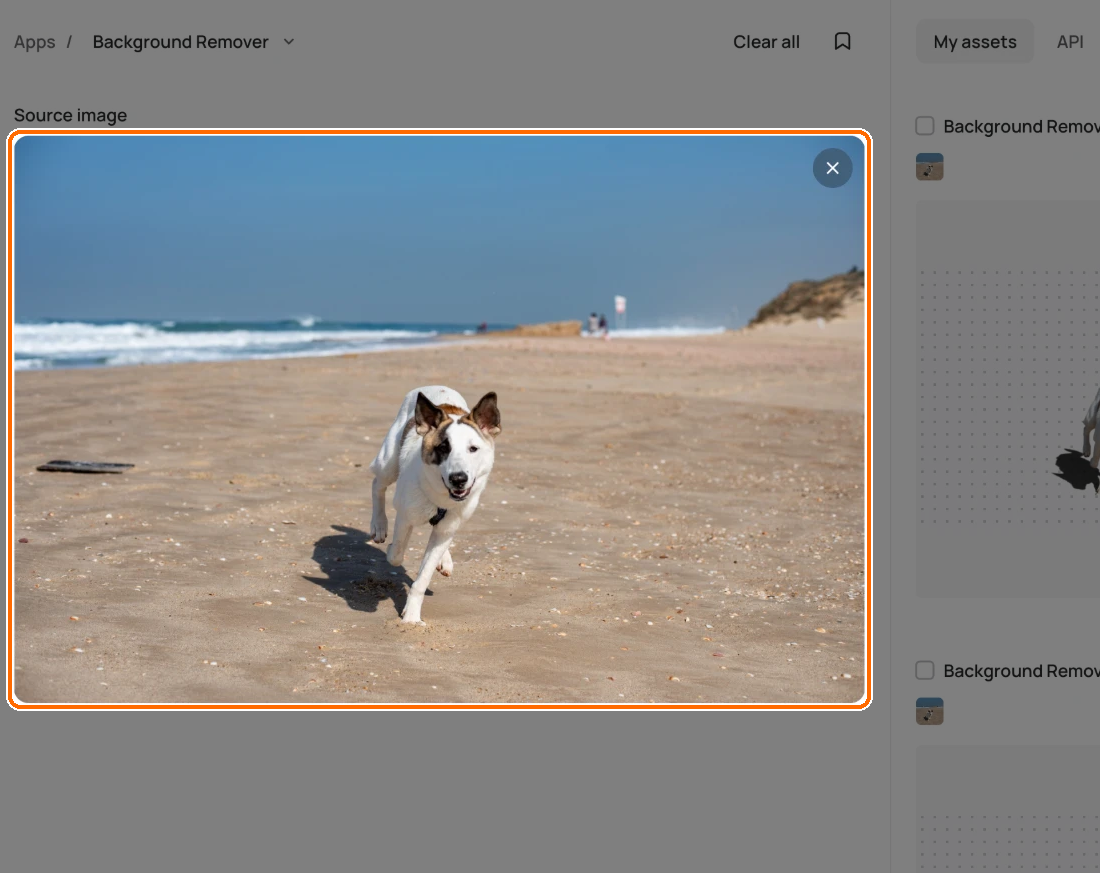This screenshot has height=873, width=1100.
Task: Click the Background Remover breadcrumb title
Action: coord(180,42)
